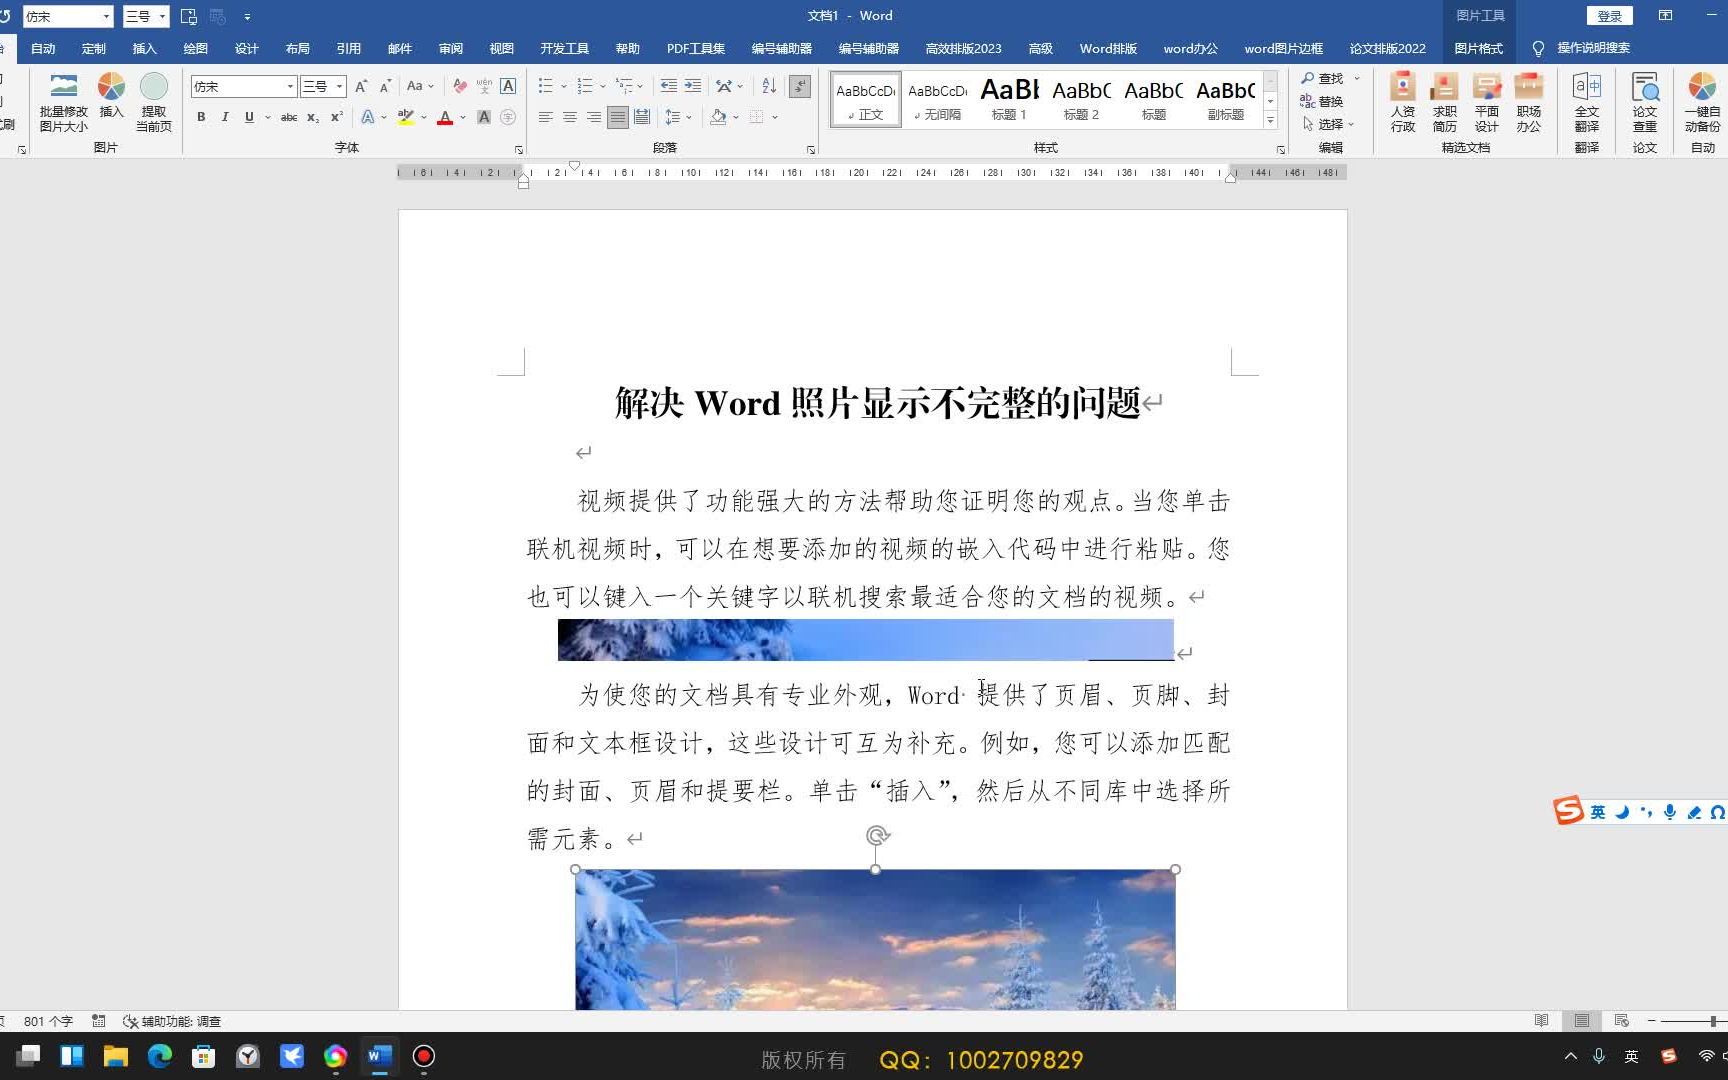This screenshot has height=1080, width=1728.
Task: Increase paragraph indent
Action: point(693,86)
